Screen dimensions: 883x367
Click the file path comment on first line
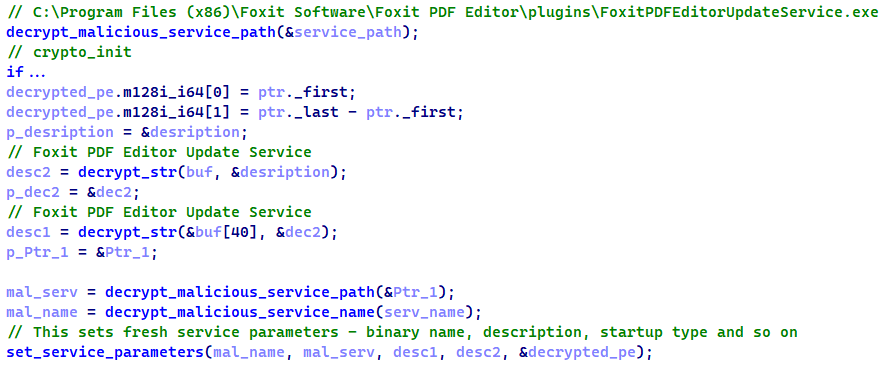click(x=442, y=12)
